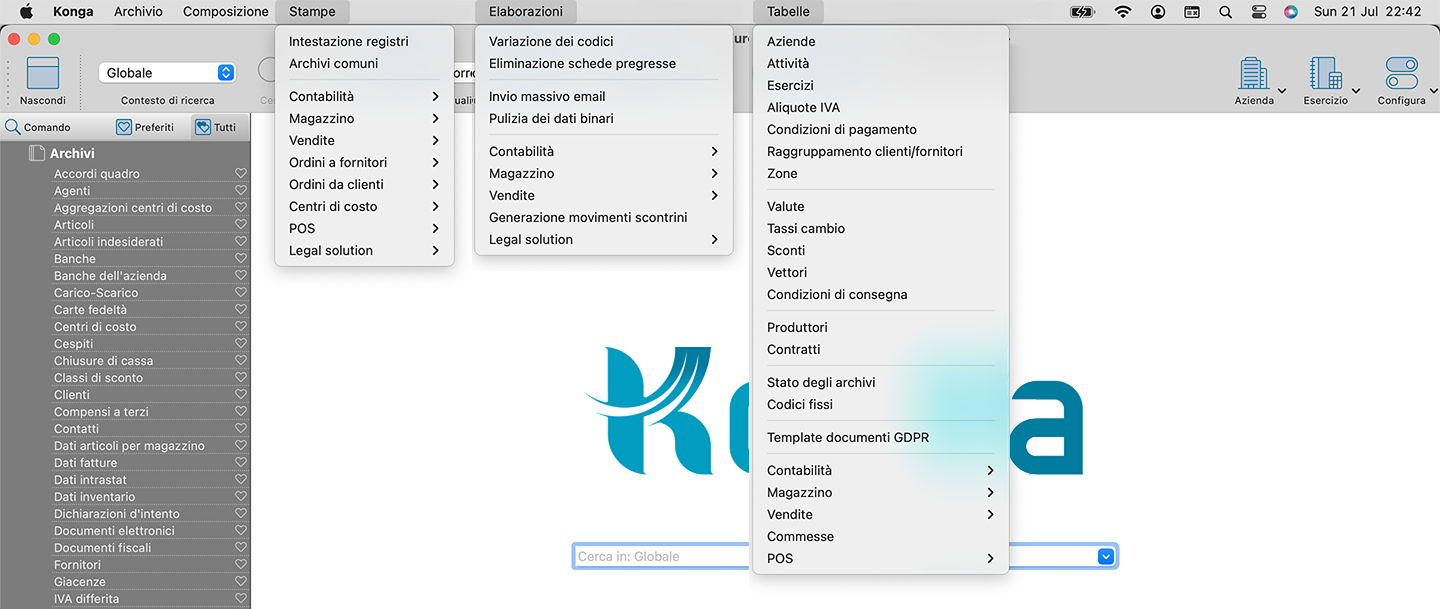1440x609 pixels.
Task: Open Articoli in the archive list
Action: [74, 225]
